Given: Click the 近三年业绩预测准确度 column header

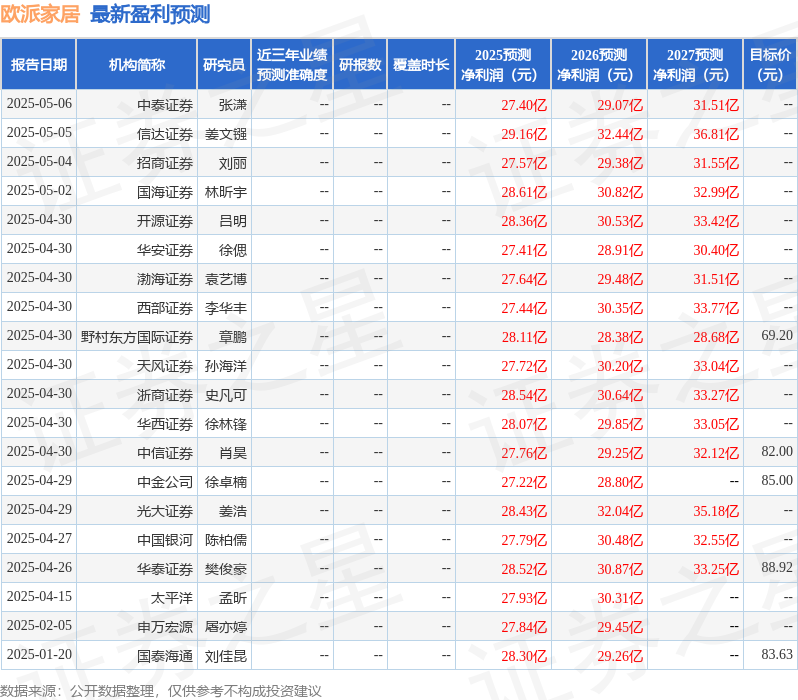Looking at the screenshot, I should (x=292, y=65).
